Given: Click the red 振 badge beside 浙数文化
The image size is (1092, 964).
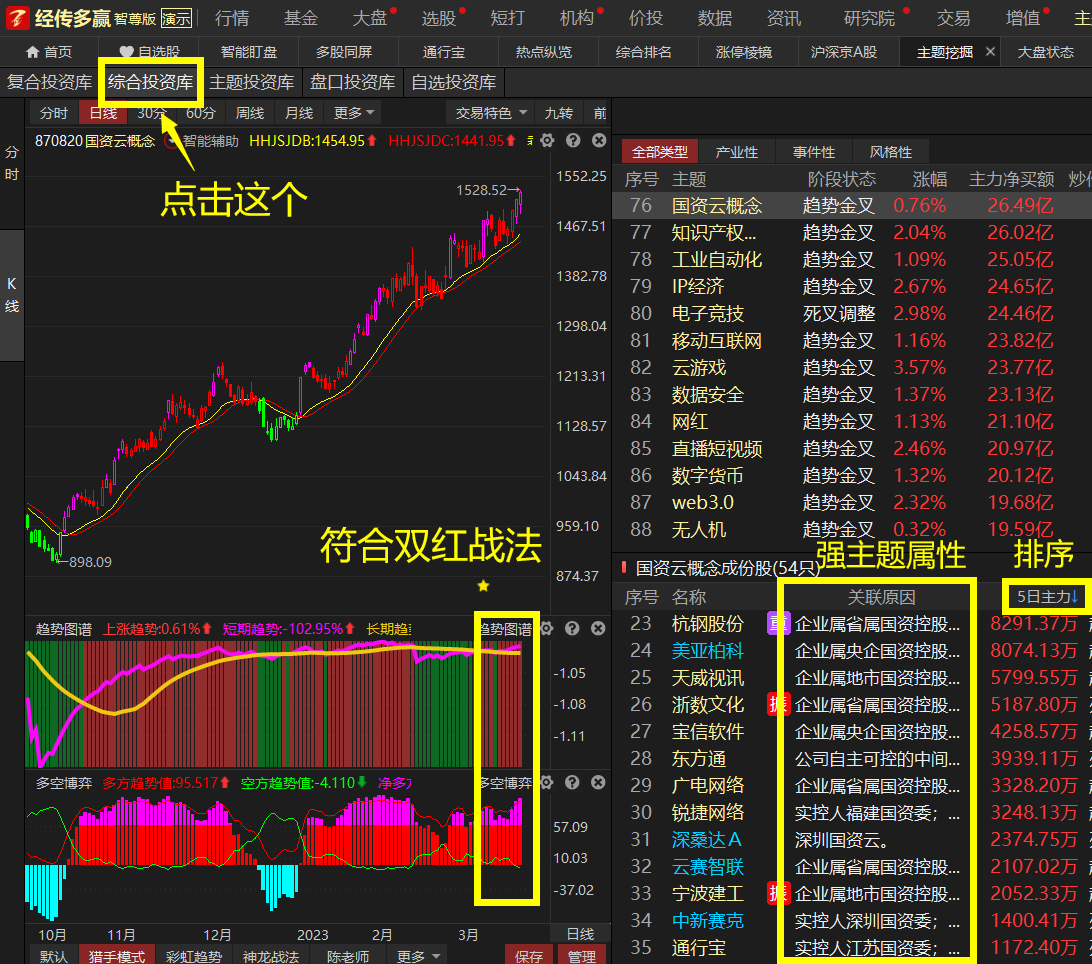Looking at the screenshot, I should (x=777, y=704).
